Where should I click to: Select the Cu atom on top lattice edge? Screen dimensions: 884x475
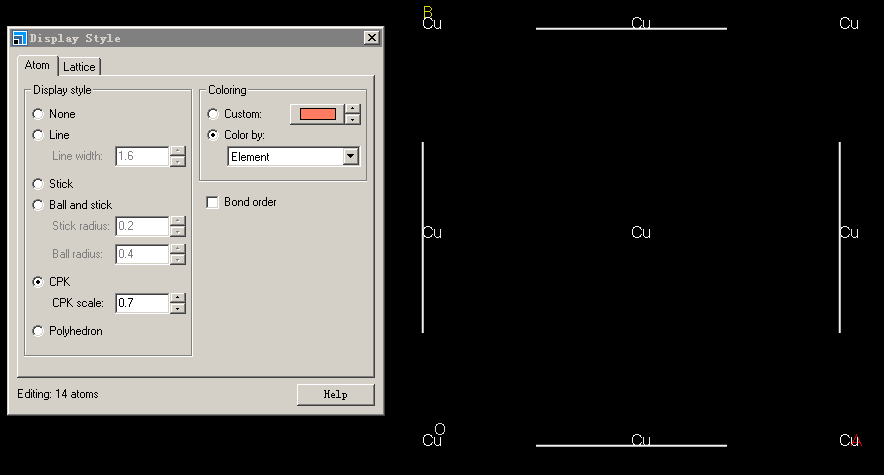pos(641,23)
